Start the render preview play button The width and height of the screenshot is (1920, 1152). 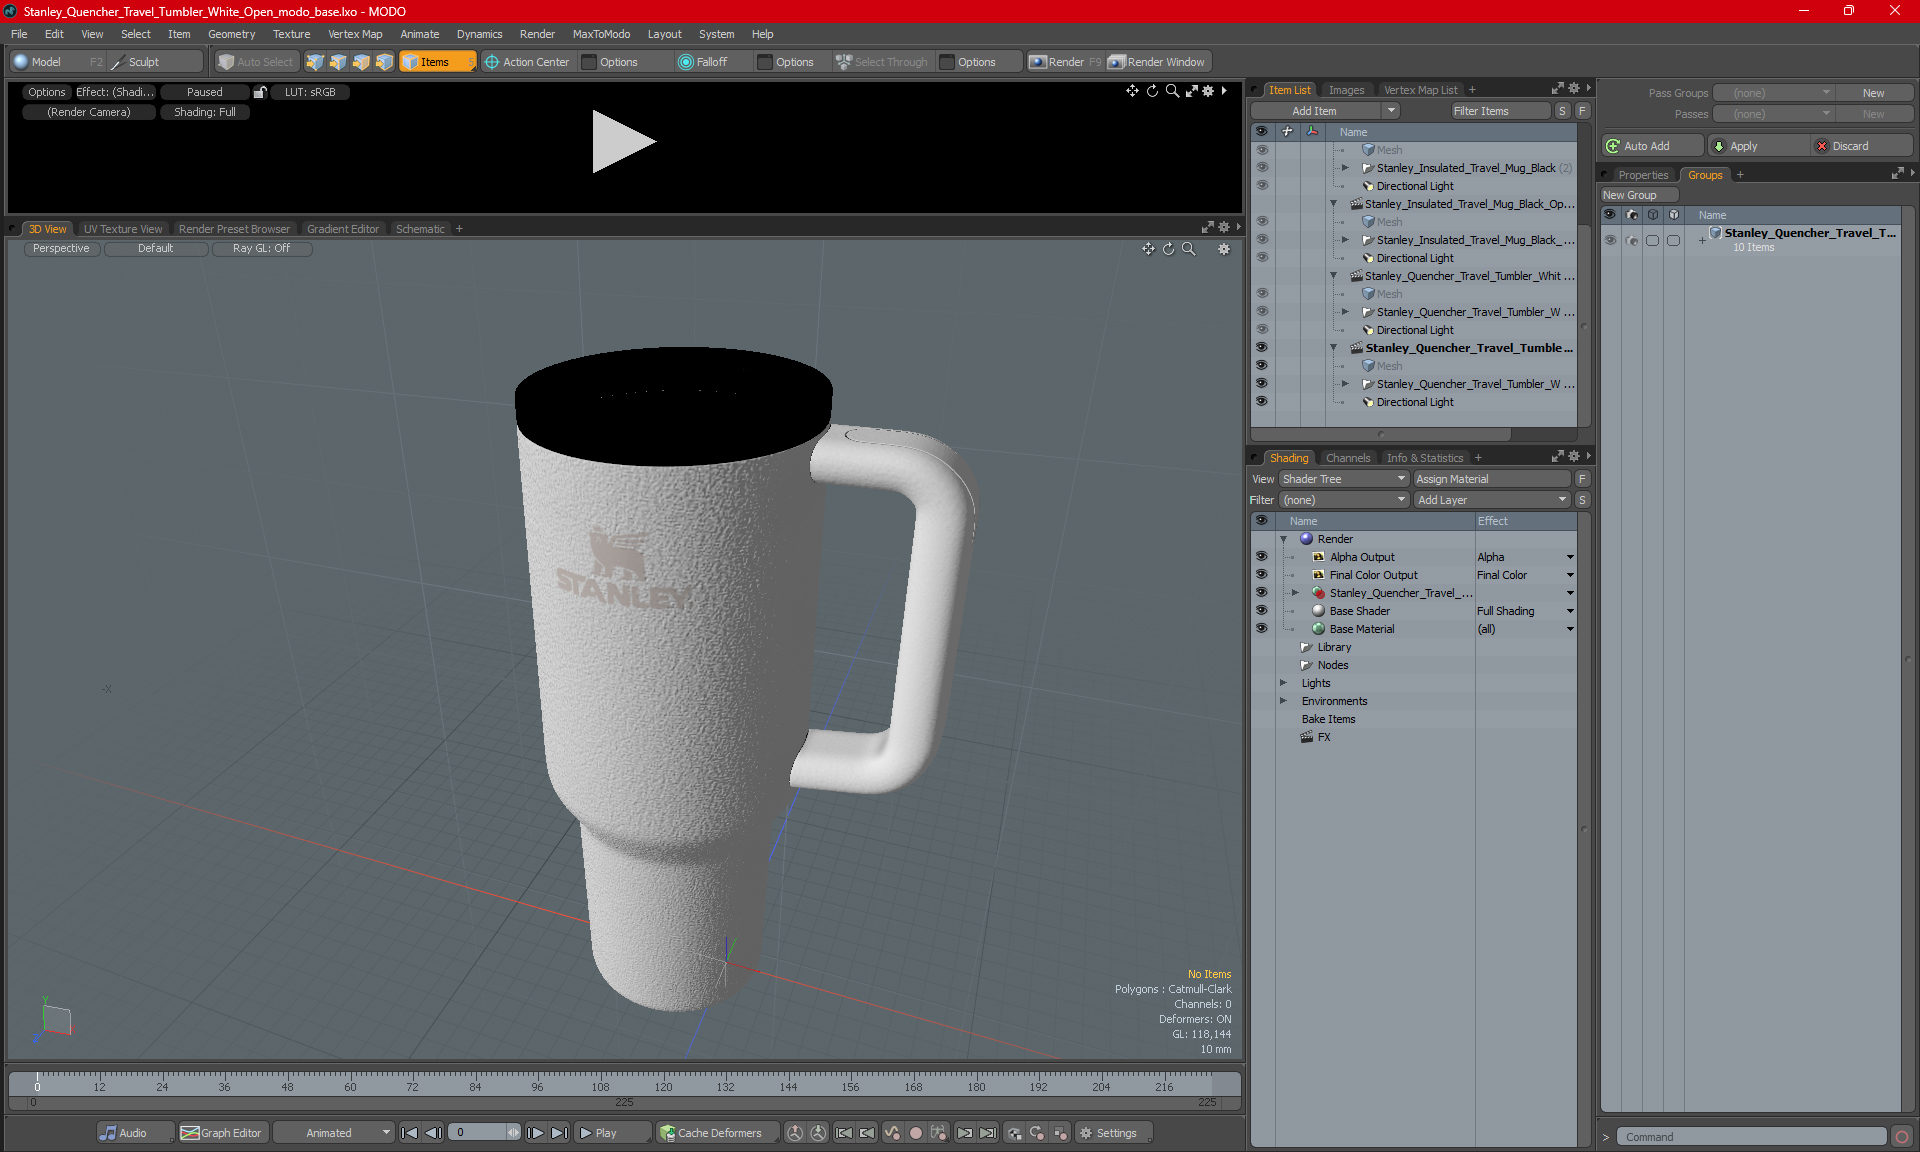point(623,141)
